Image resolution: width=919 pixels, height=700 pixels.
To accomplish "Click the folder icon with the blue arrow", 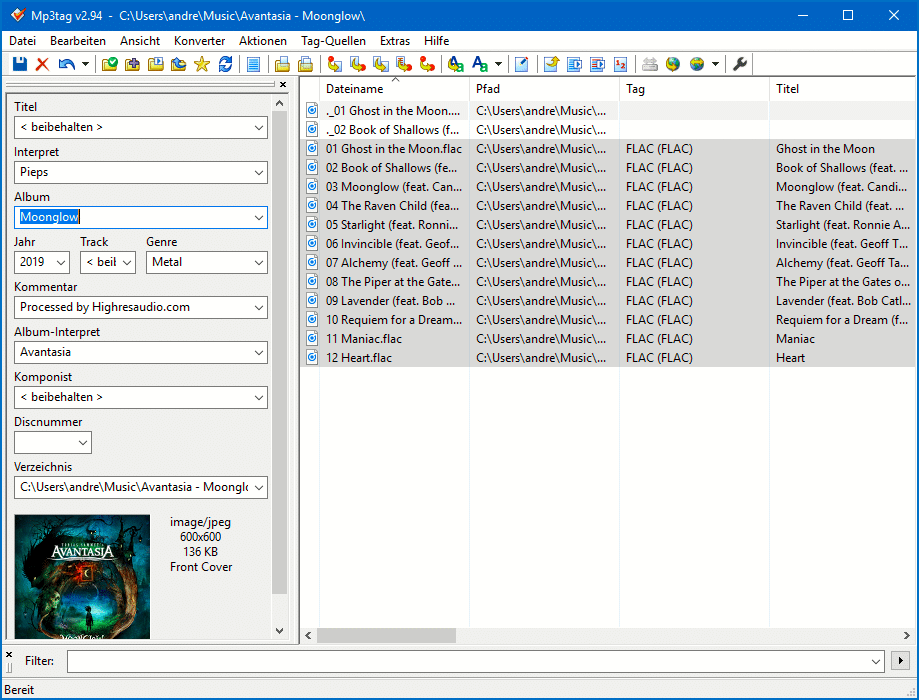I will tap(179, 64).
